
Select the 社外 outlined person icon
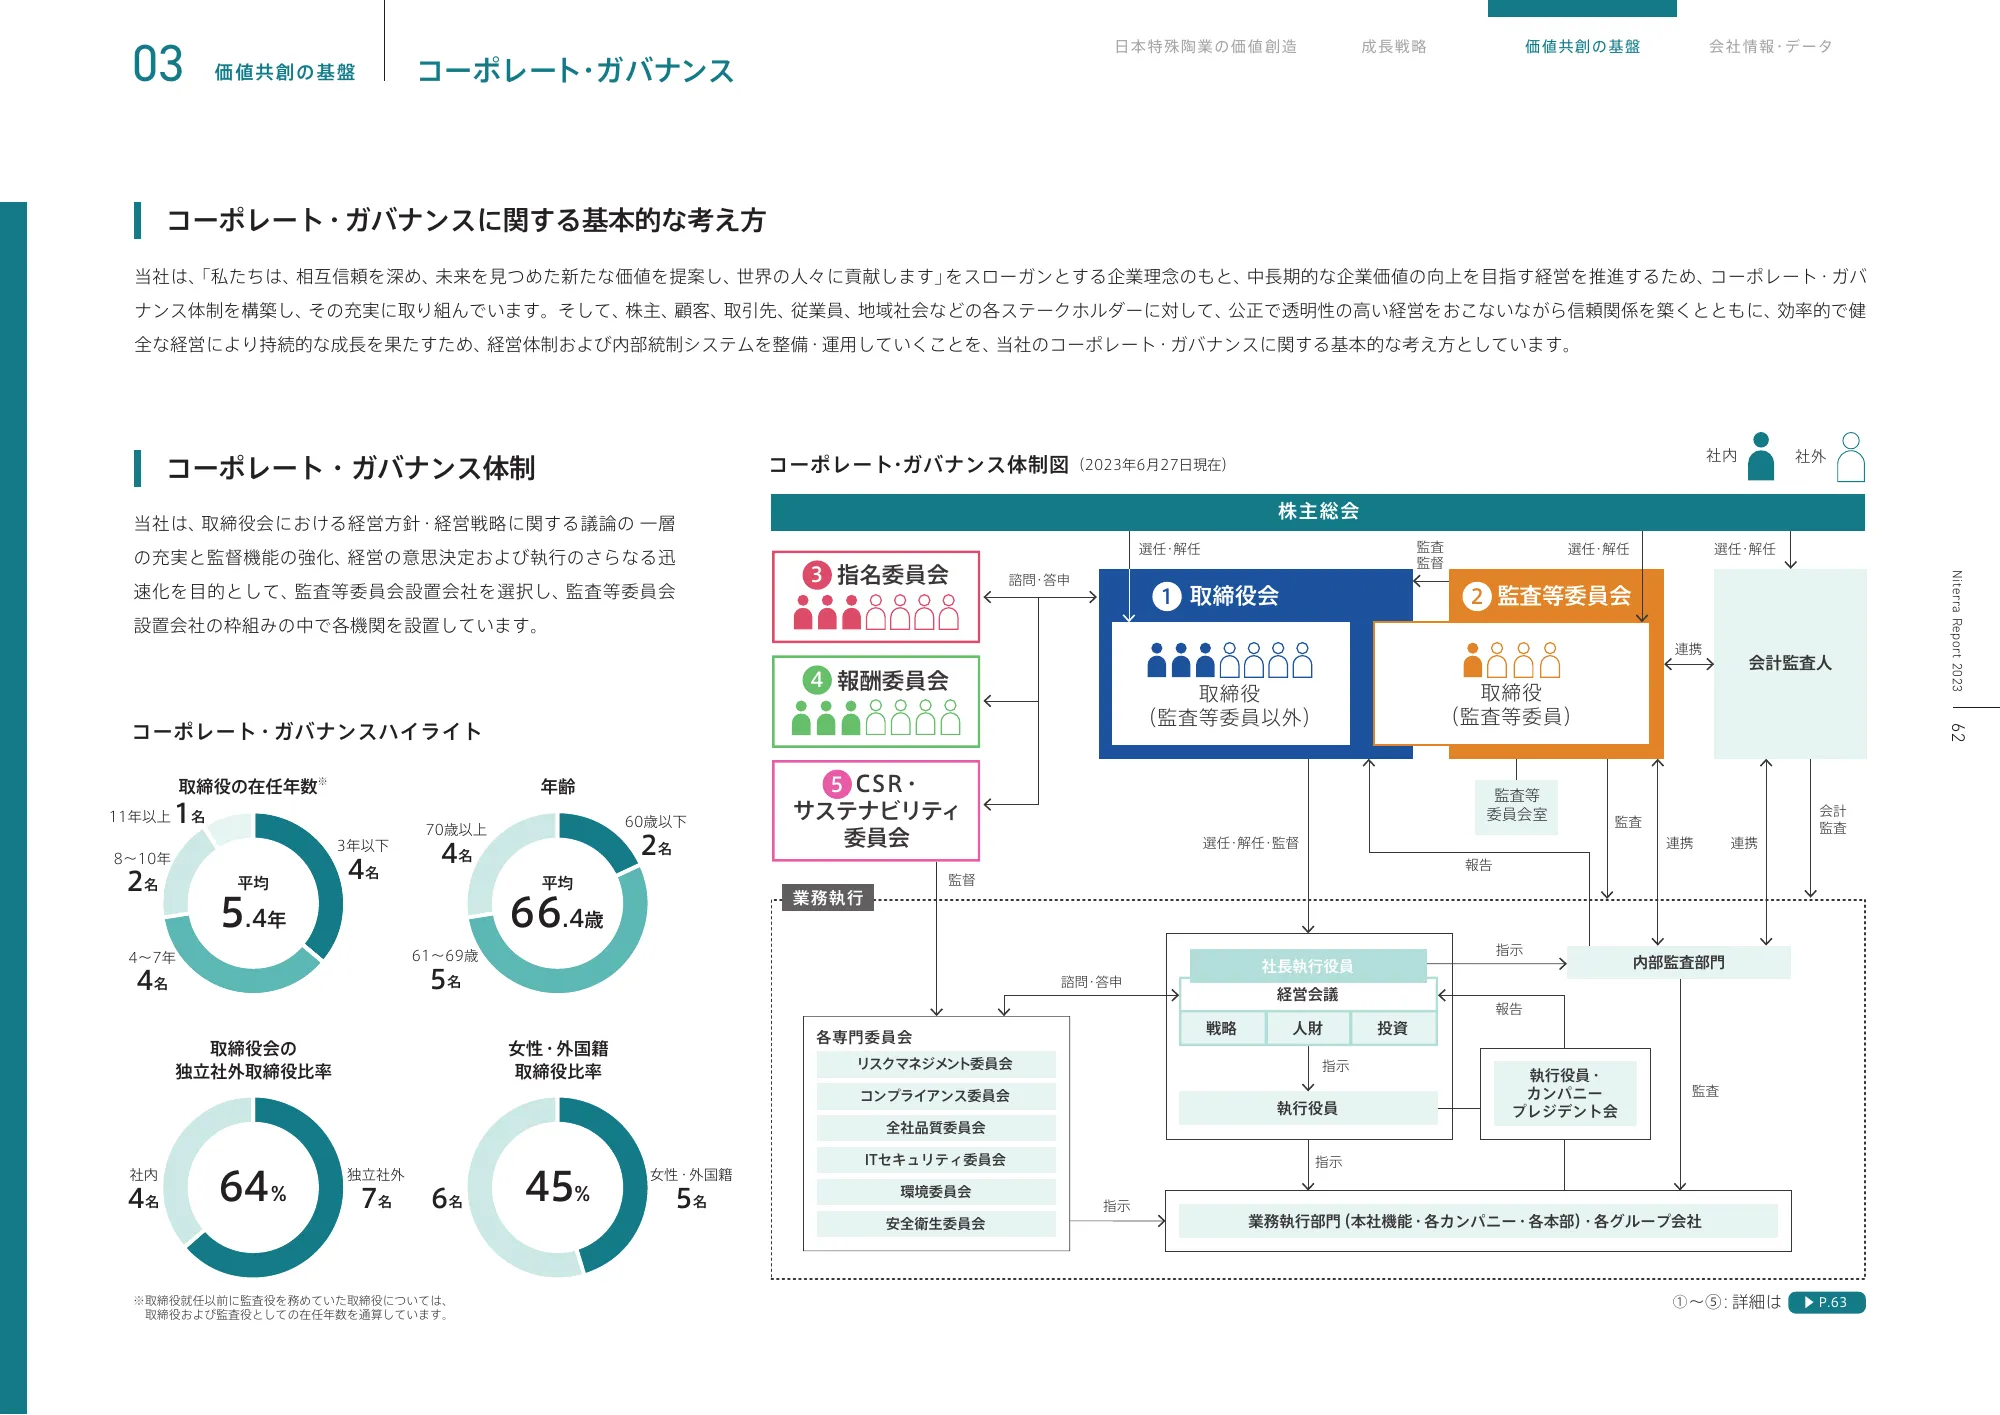click(x=1852, y=459)
